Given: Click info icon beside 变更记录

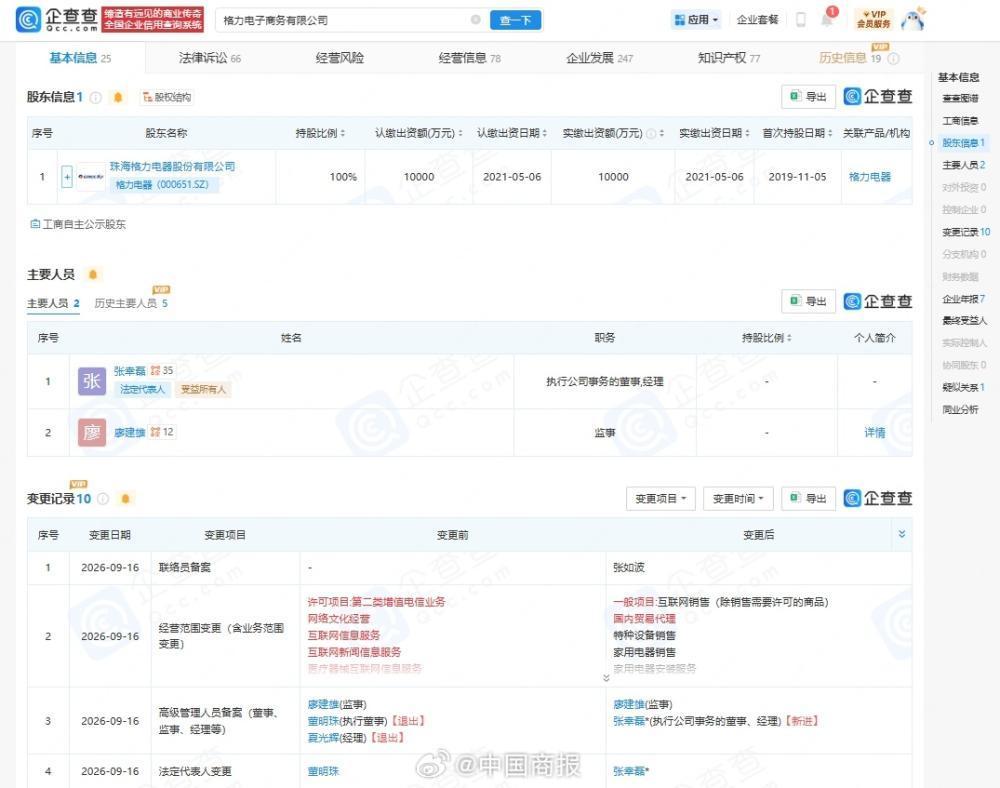Looking at the screenshot, I should (103, 499).
